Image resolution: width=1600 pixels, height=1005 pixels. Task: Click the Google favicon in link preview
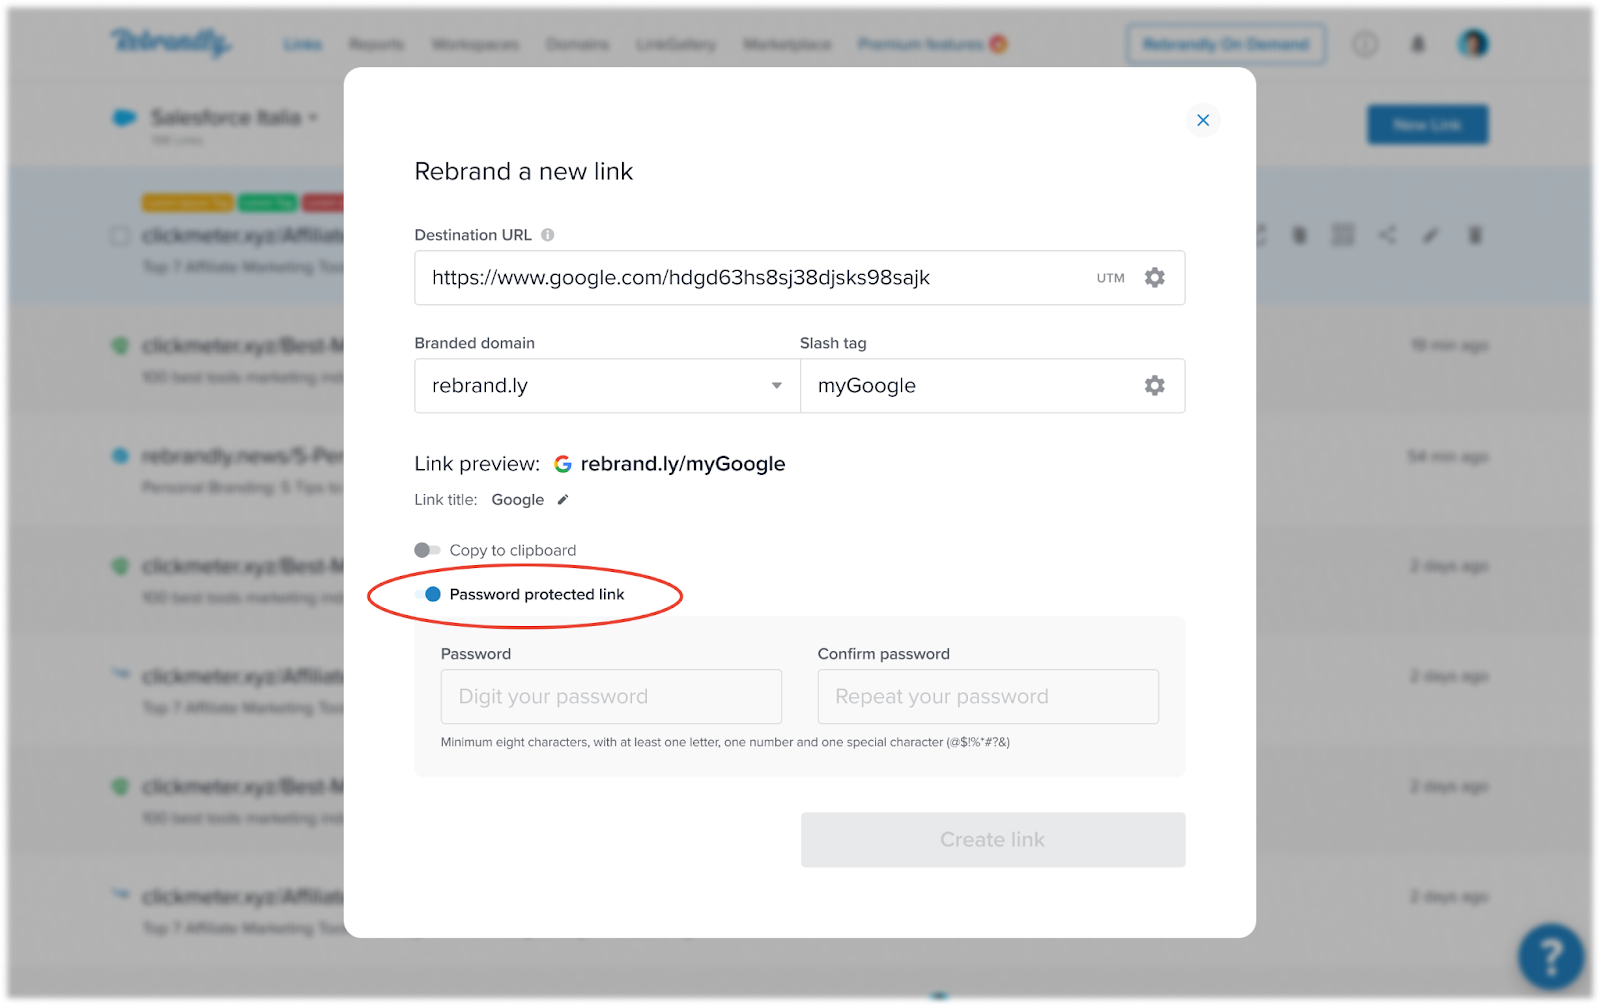tap(563, 464)
